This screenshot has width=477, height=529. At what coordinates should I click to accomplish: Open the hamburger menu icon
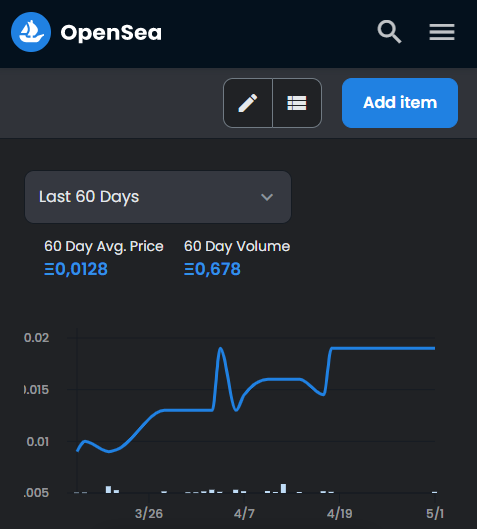tap(442, 32)
